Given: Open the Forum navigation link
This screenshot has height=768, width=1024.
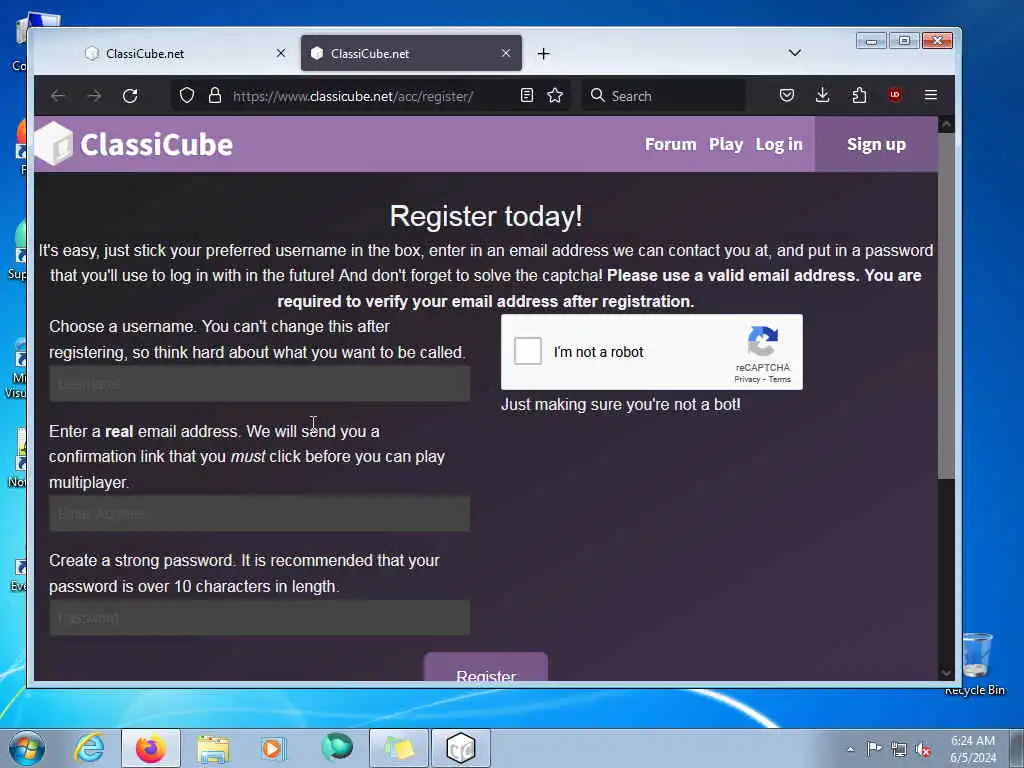Looking at the screenshot, I should tap(671, 144).
